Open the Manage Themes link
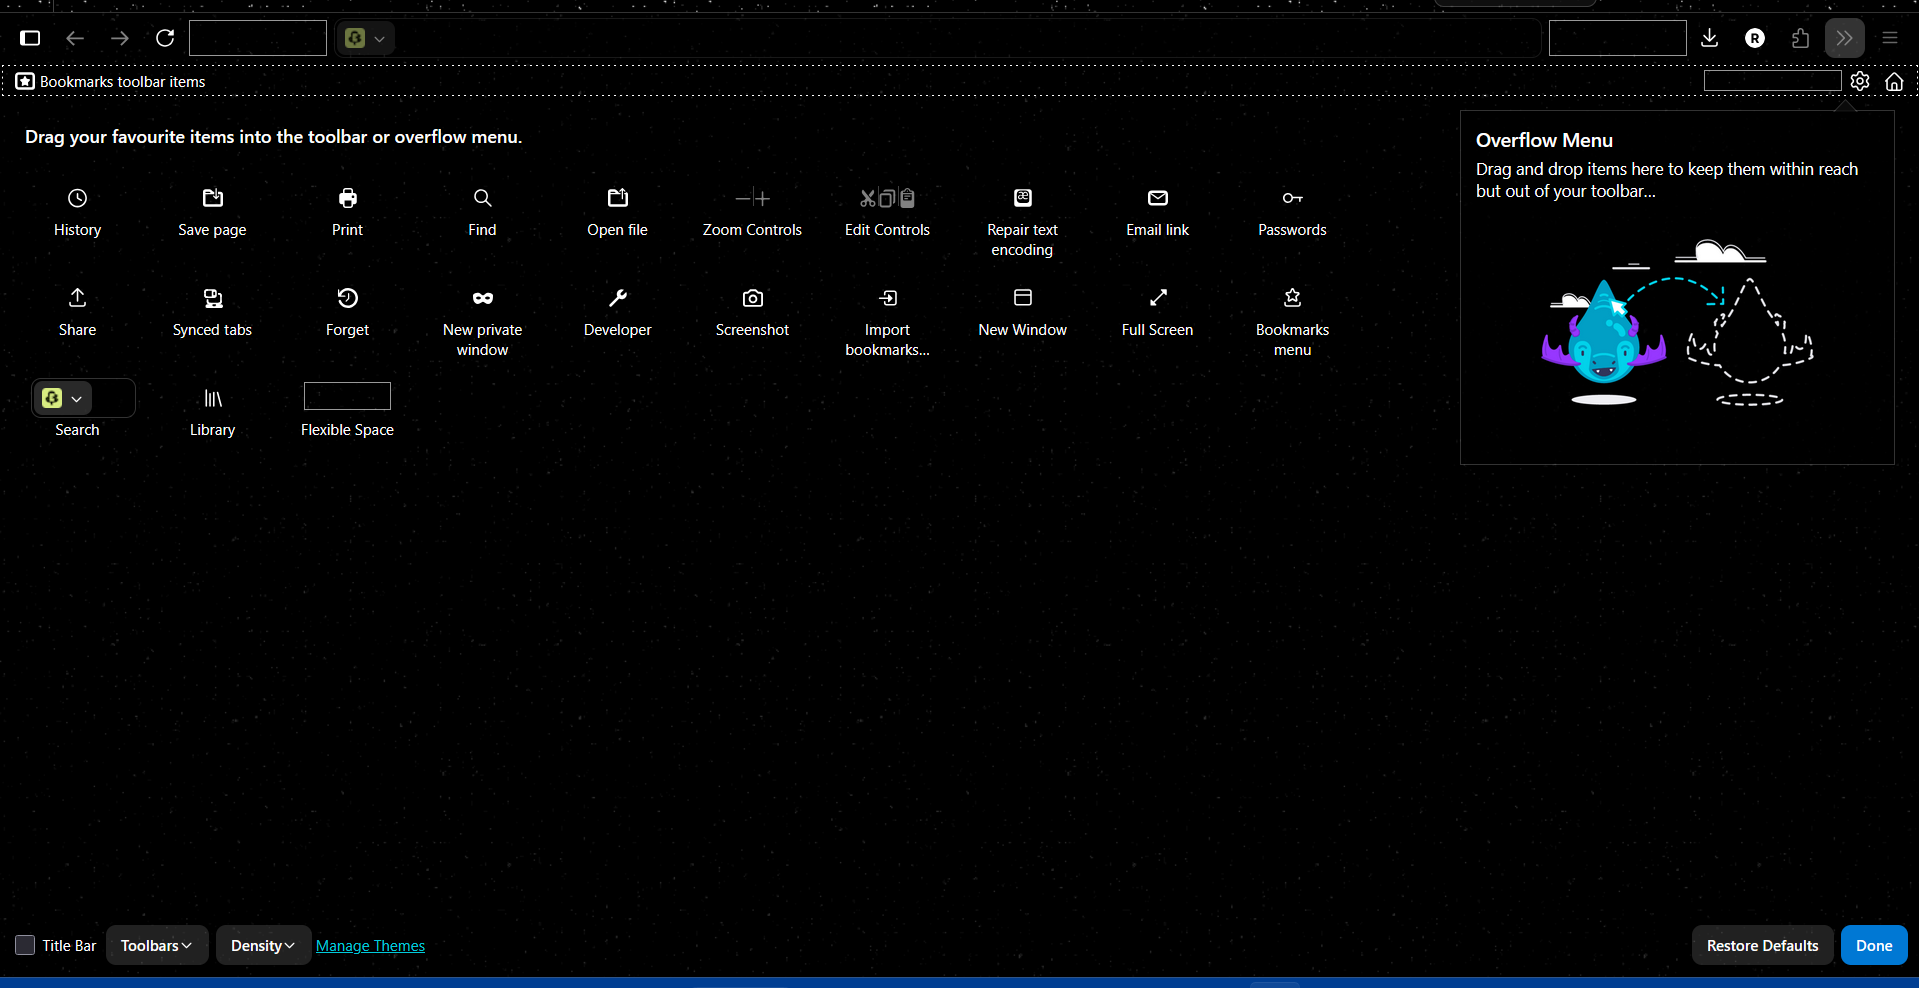This screenshot has height=988, width=1919. 370,946
